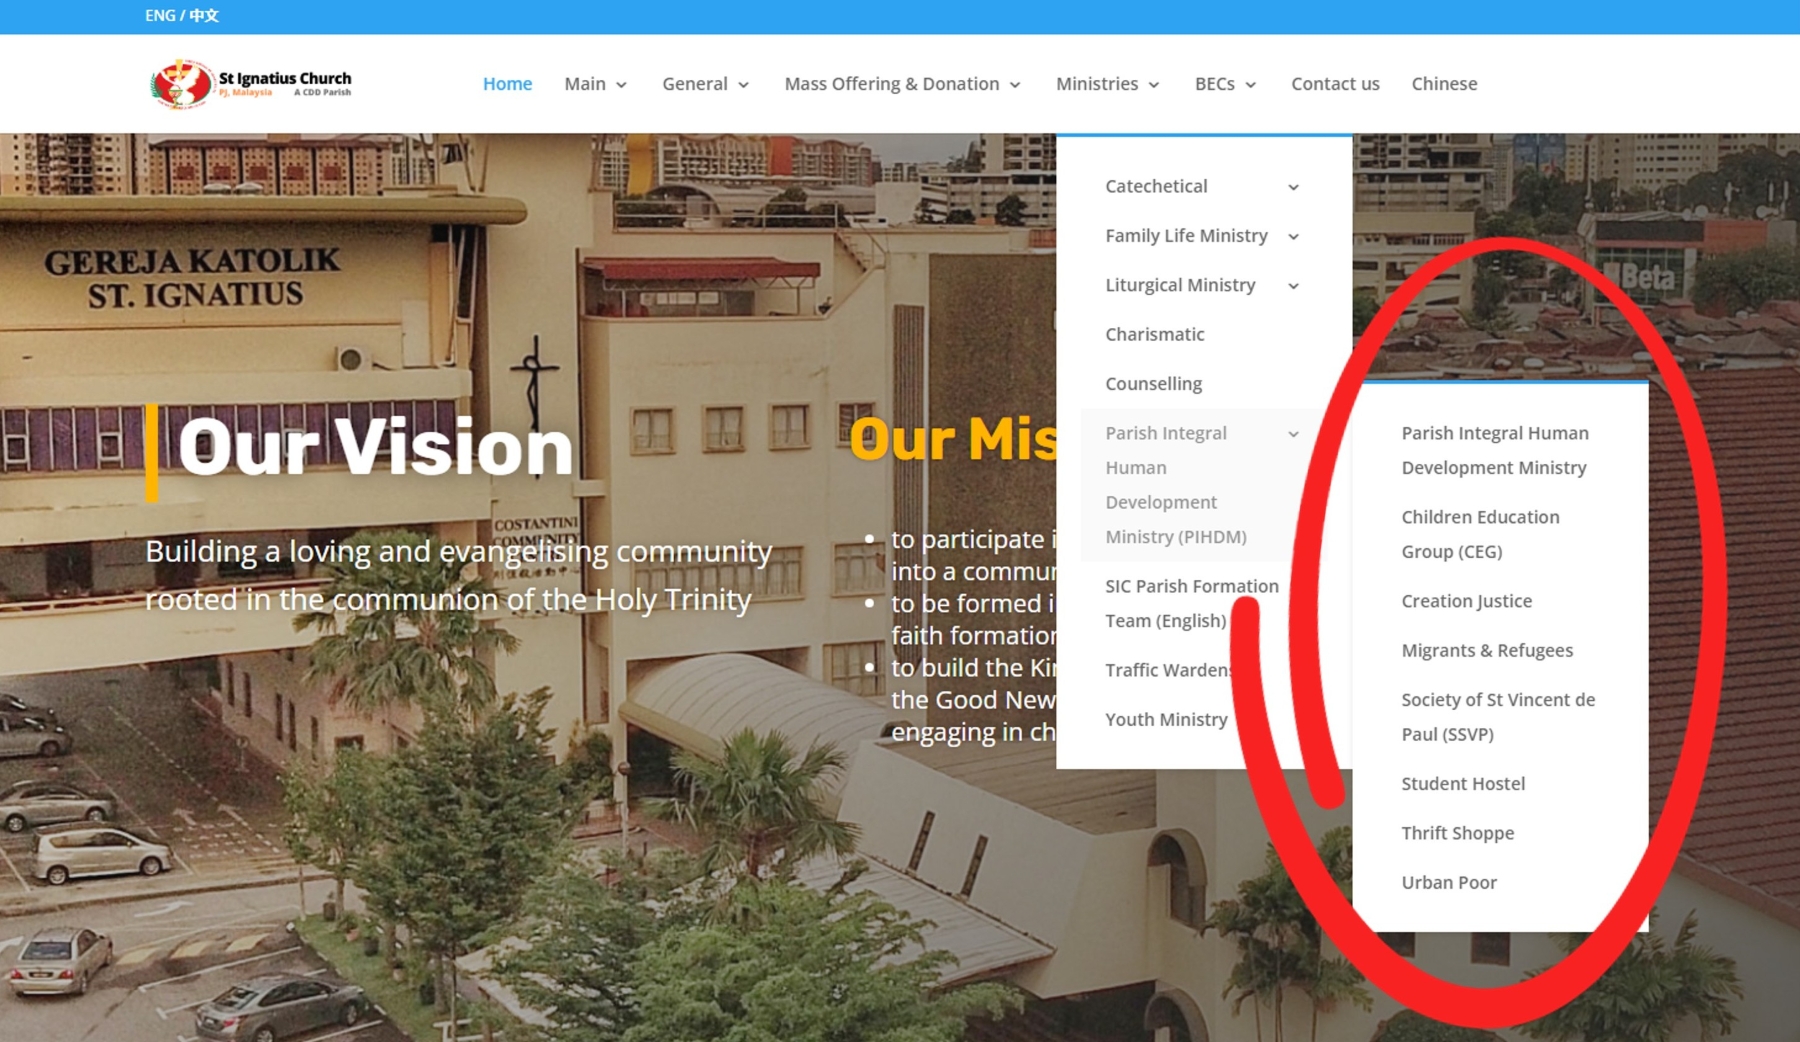Open the Thrift Shoppe page
The height and width of the screenshot is (1042, 1800).
coord(1457,833)
